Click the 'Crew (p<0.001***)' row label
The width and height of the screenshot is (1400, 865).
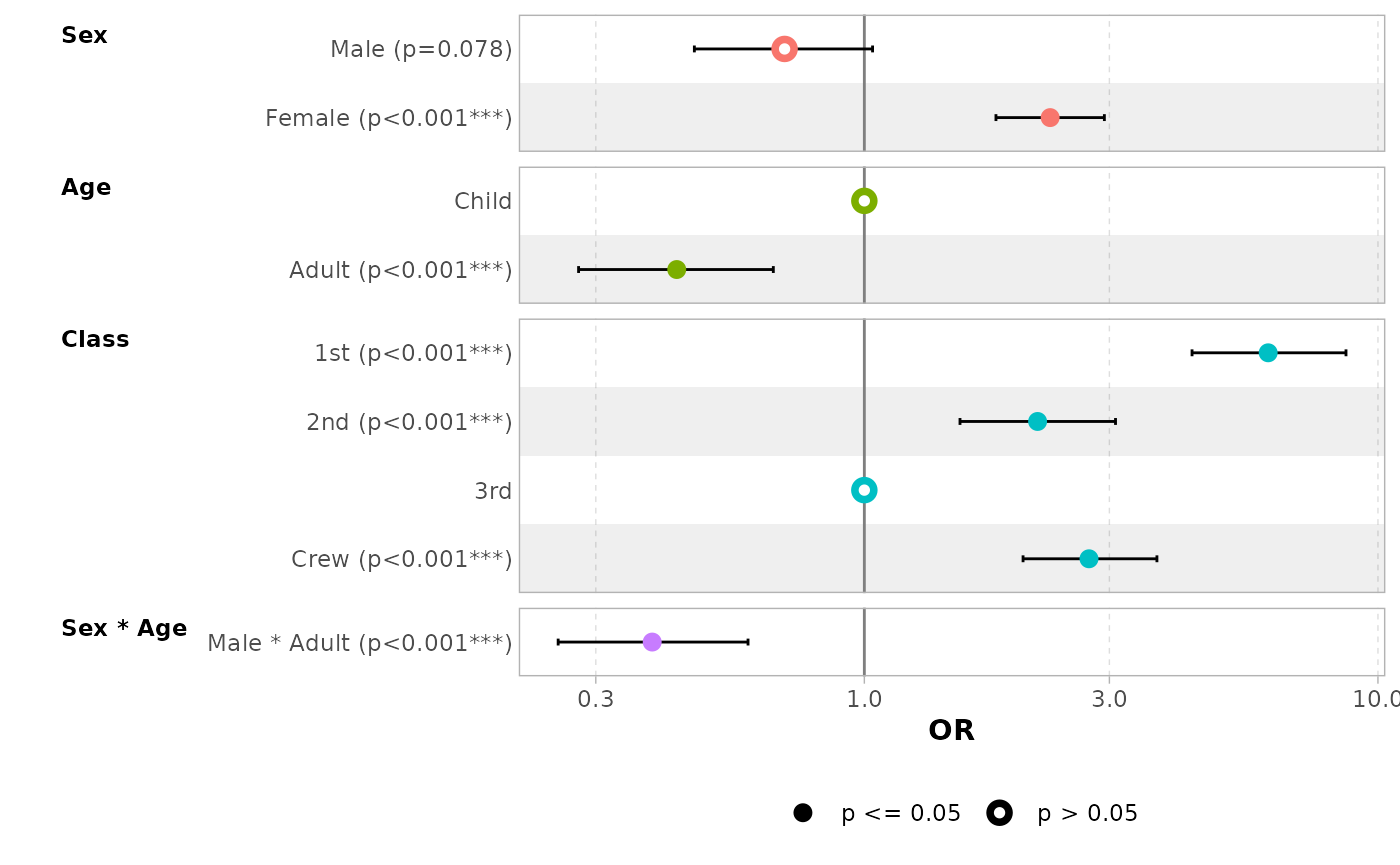pyautogui.click(x=401, y=559)
